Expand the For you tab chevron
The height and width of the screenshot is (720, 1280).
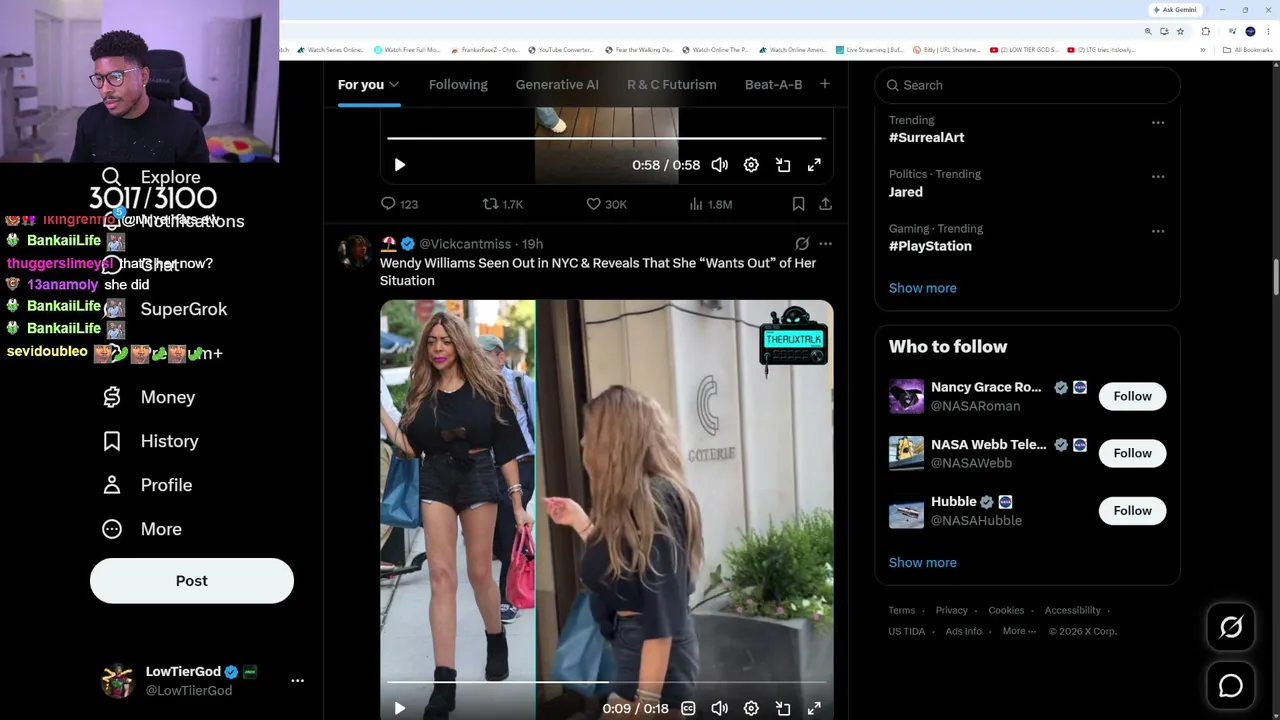pos(394,85)
